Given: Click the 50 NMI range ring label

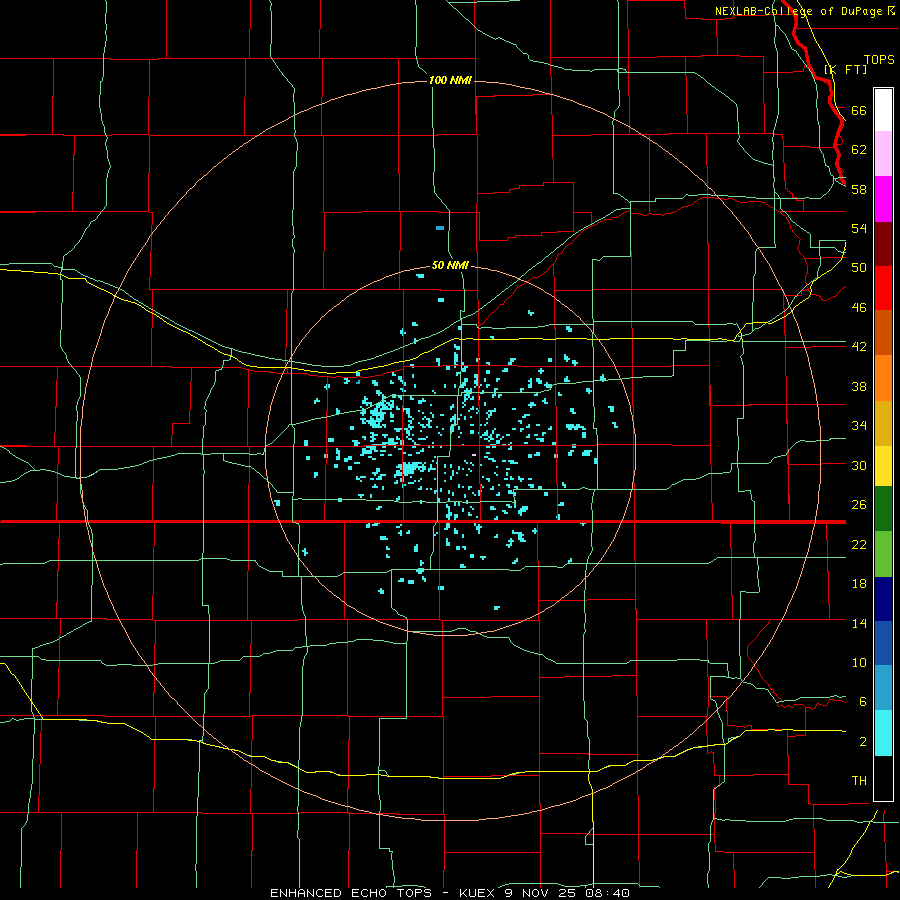Looking at the screenshot, I should click(x=450, y=265).
